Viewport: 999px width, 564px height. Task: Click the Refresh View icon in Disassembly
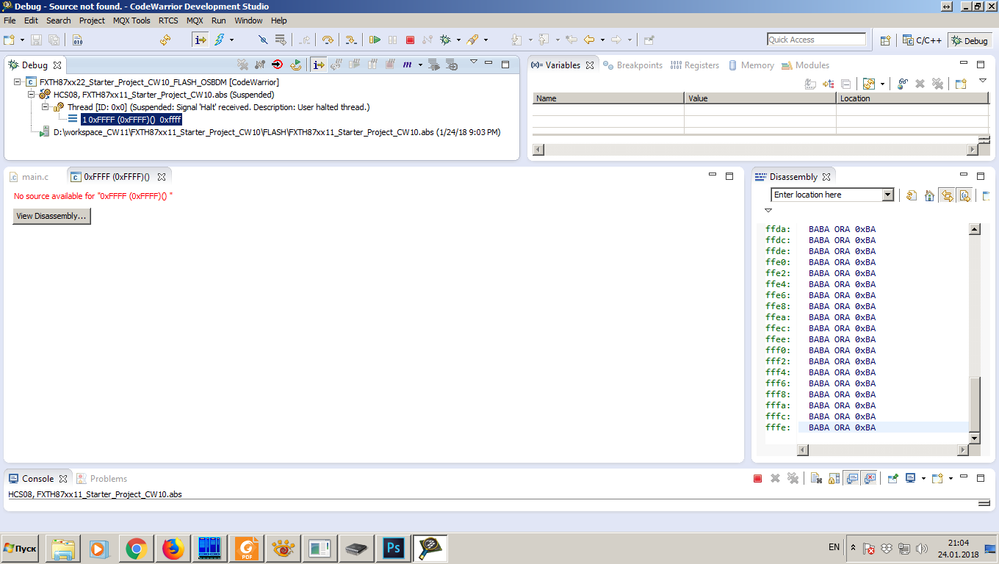(x=911, y=195)
